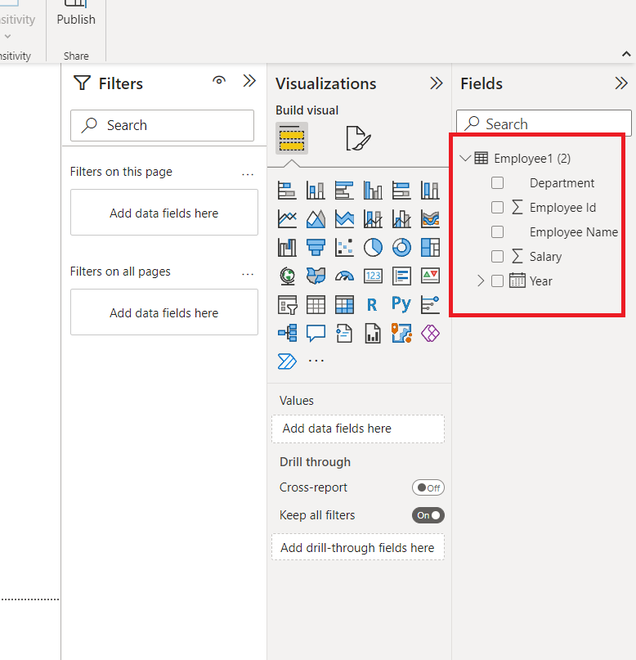Add a Treemap visual
636x660 pixels.
pyautogui.click(x=430, y=248)
